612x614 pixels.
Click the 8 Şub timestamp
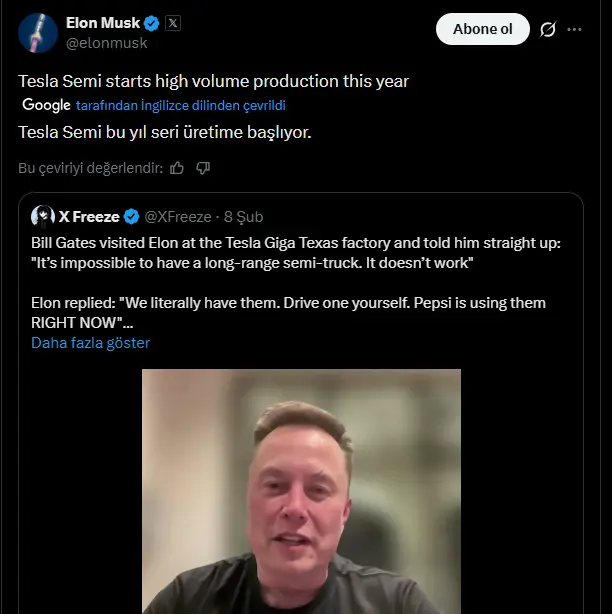point(243,216)
